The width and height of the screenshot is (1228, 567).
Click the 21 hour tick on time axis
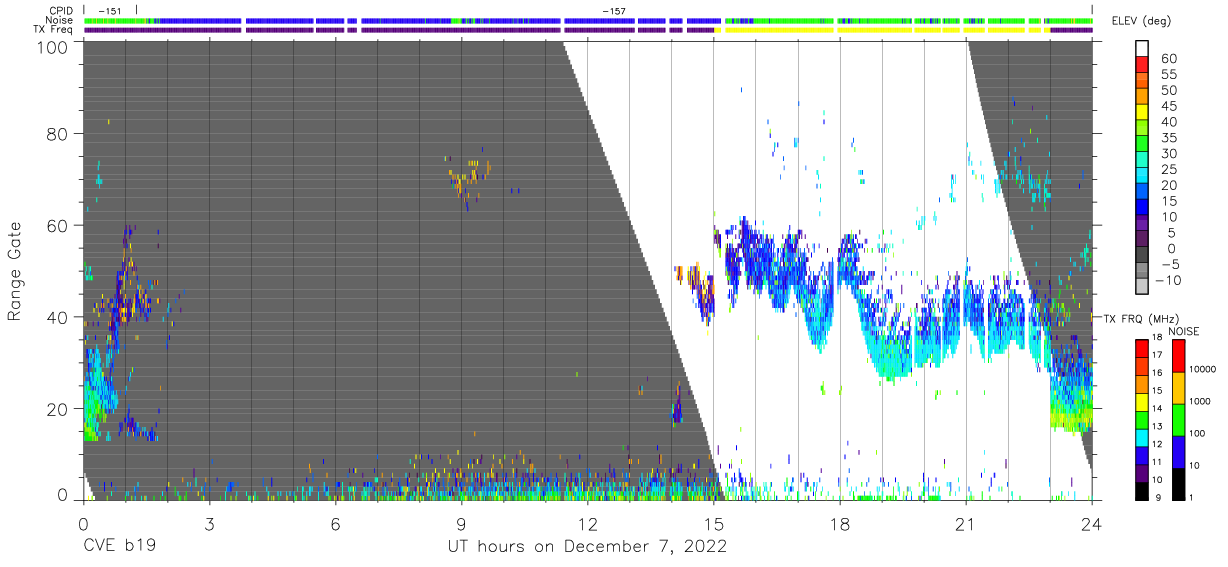pyautogui.click(x=966, y=523)
